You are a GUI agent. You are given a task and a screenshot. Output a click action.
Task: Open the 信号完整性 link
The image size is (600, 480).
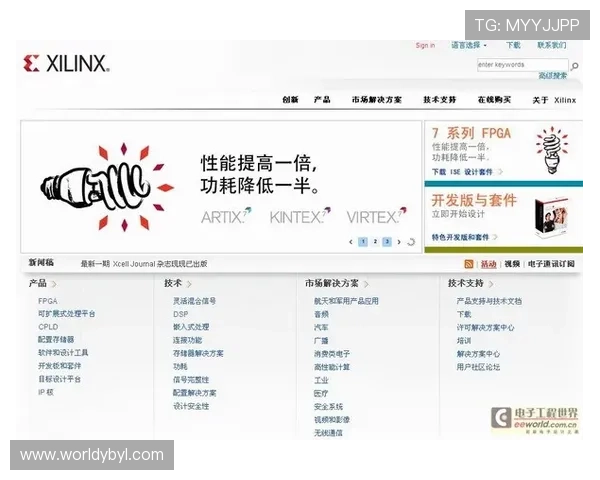coord(191,380)
